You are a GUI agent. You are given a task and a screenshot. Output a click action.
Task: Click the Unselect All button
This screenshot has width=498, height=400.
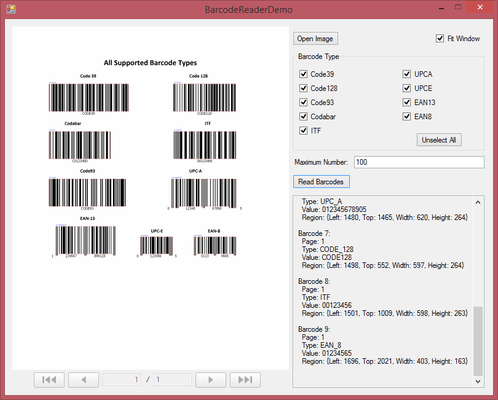[x=439, y=140]
